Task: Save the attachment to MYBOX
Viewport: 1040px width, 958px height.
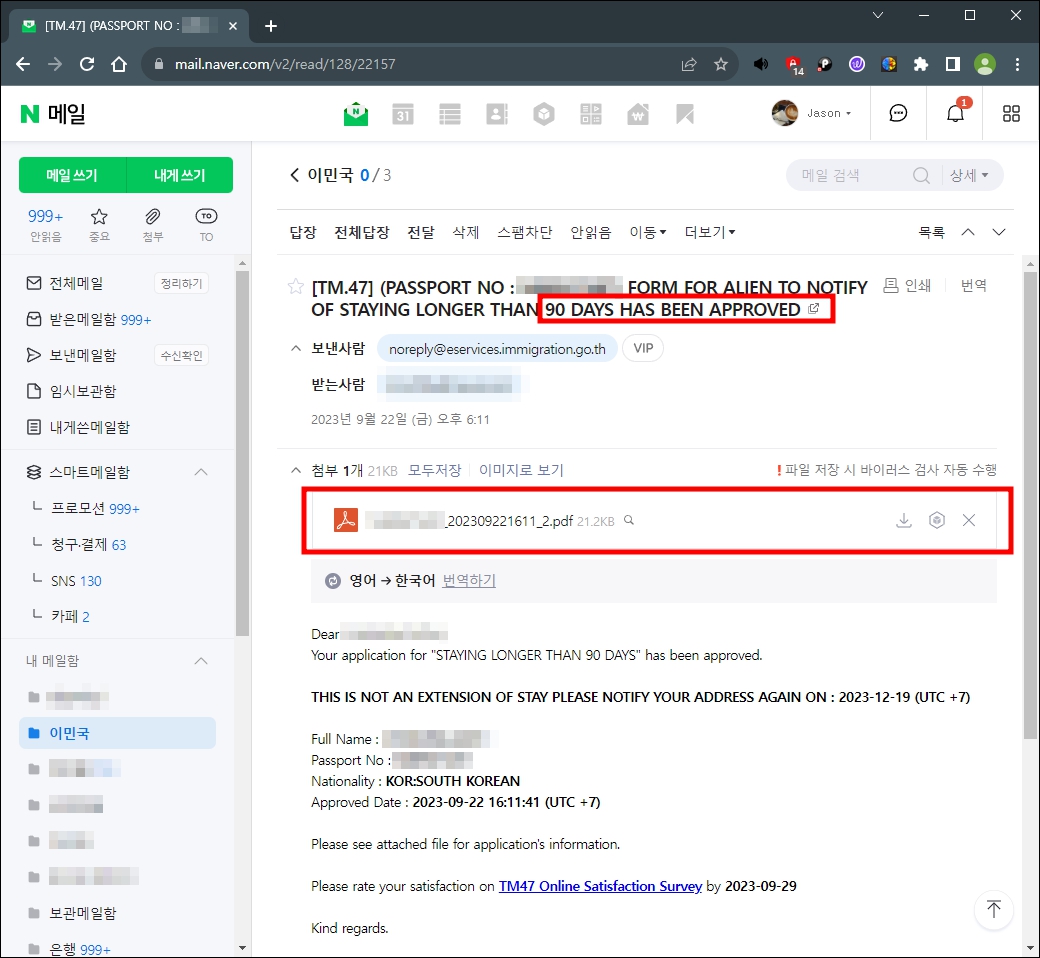Action: [x=937, y=520]
